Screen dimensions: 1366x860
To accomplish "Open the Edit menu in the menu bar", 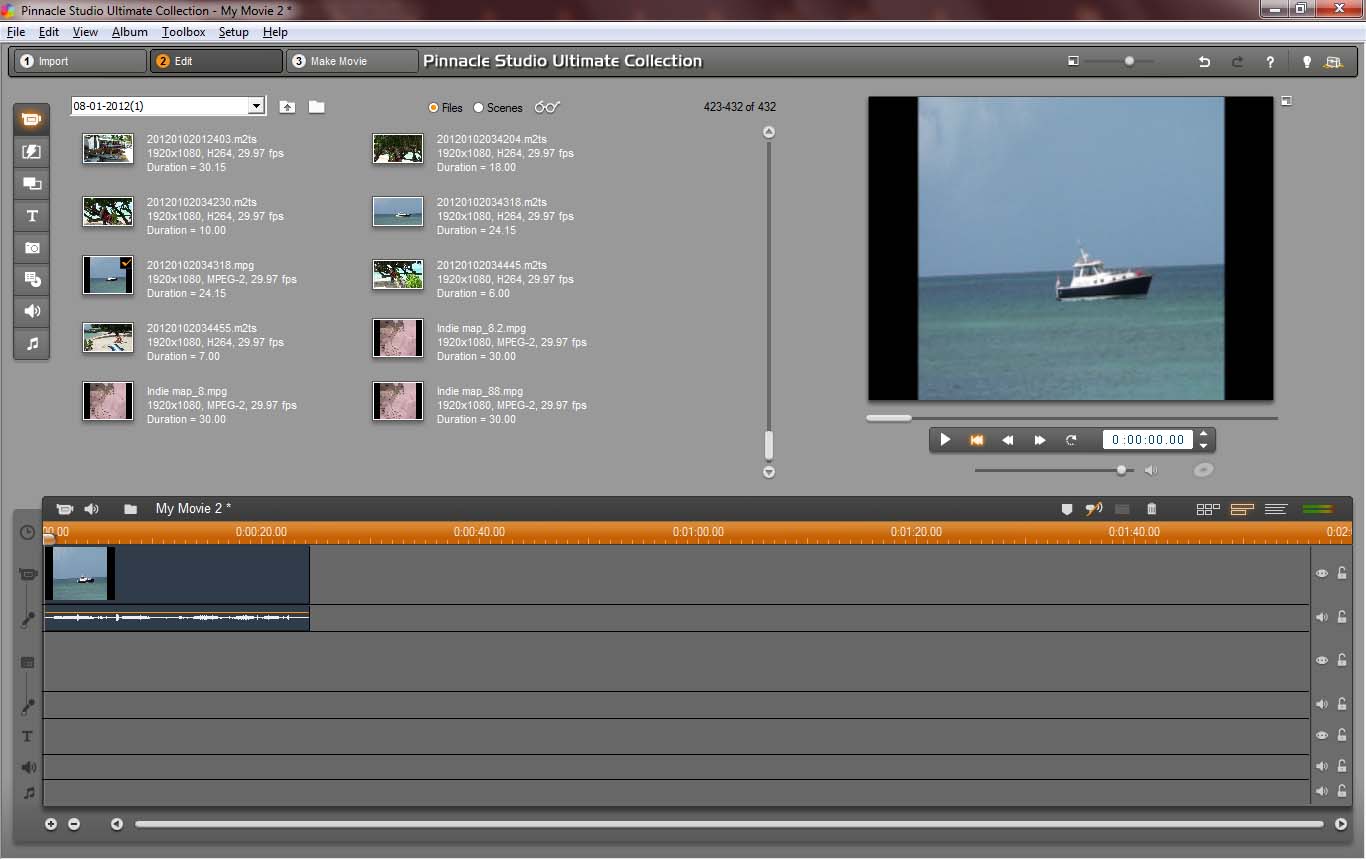I will [x=48, y=32].
